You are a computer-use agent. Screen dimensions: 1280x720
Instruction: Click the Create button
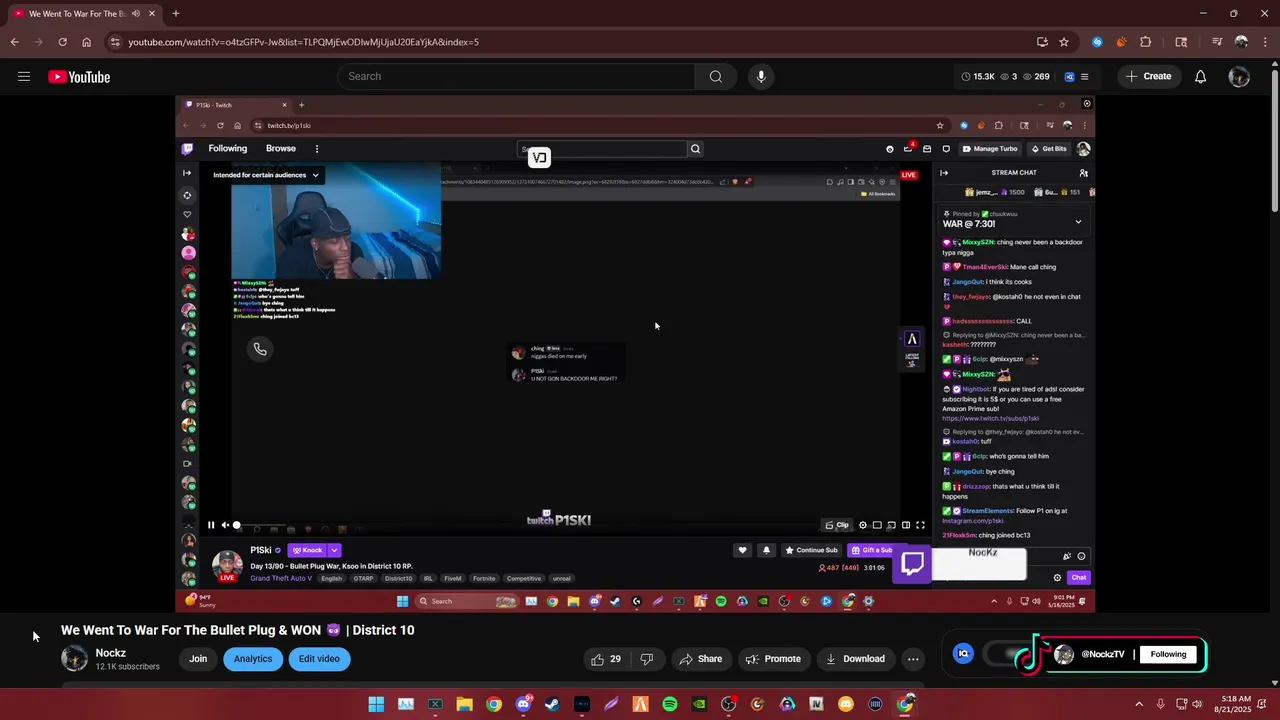coord(1148,76)
